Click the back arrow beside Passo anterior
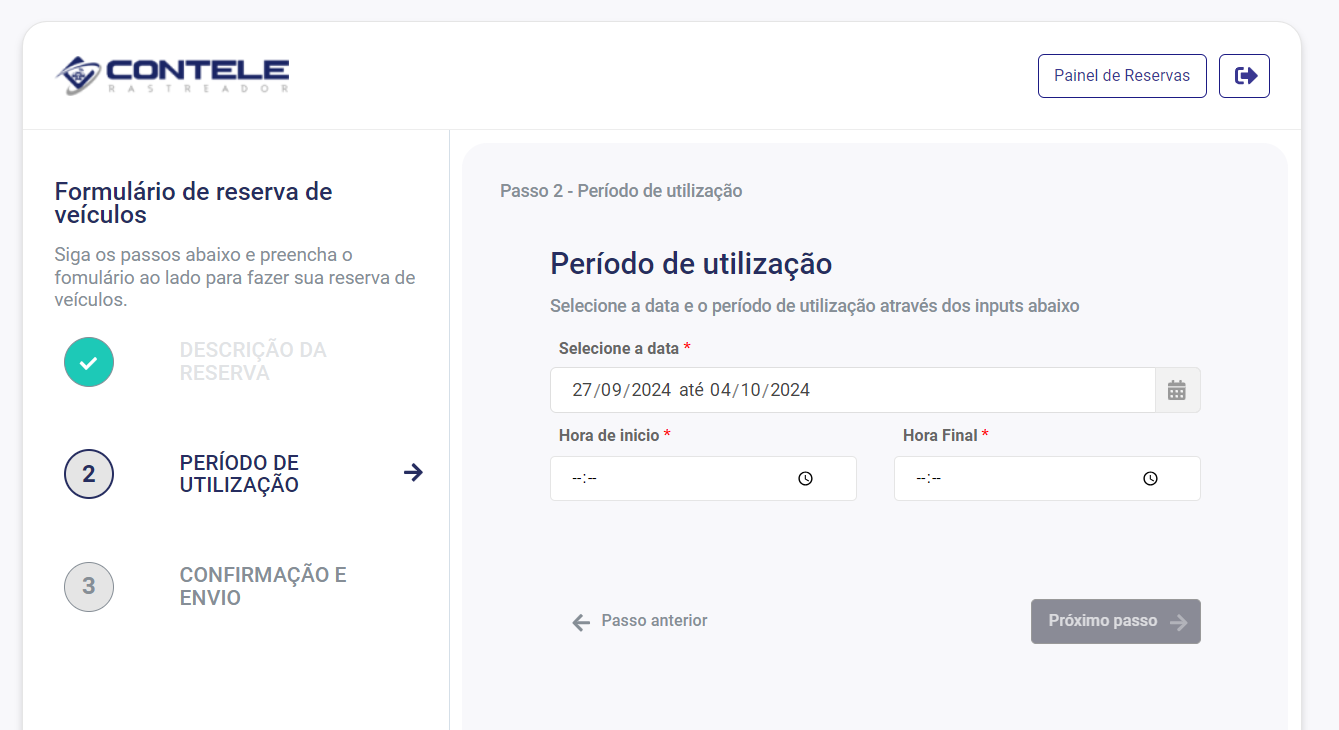This screenshot has height=730, width=1339. pos(580,622)
